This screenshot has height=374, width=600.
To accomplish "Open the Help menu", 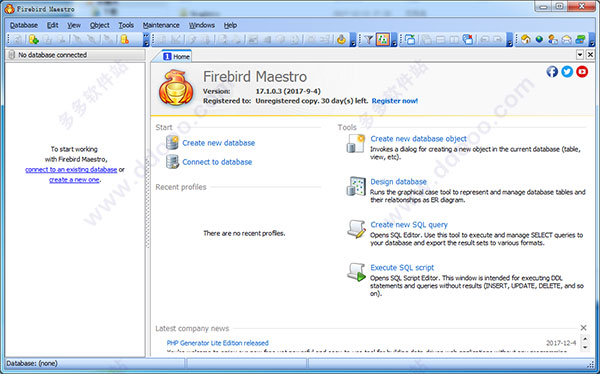I will (x=230, y=25).
